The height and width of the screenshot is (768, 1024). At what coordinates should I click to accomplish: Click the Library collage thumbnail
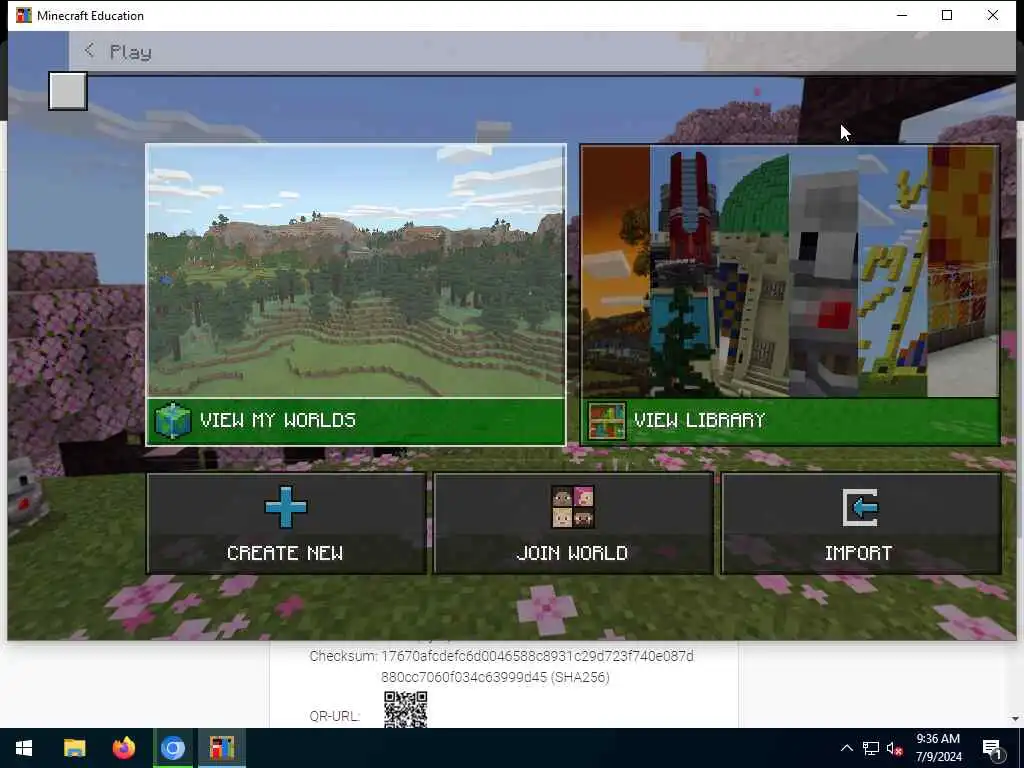tap(790, 270)
